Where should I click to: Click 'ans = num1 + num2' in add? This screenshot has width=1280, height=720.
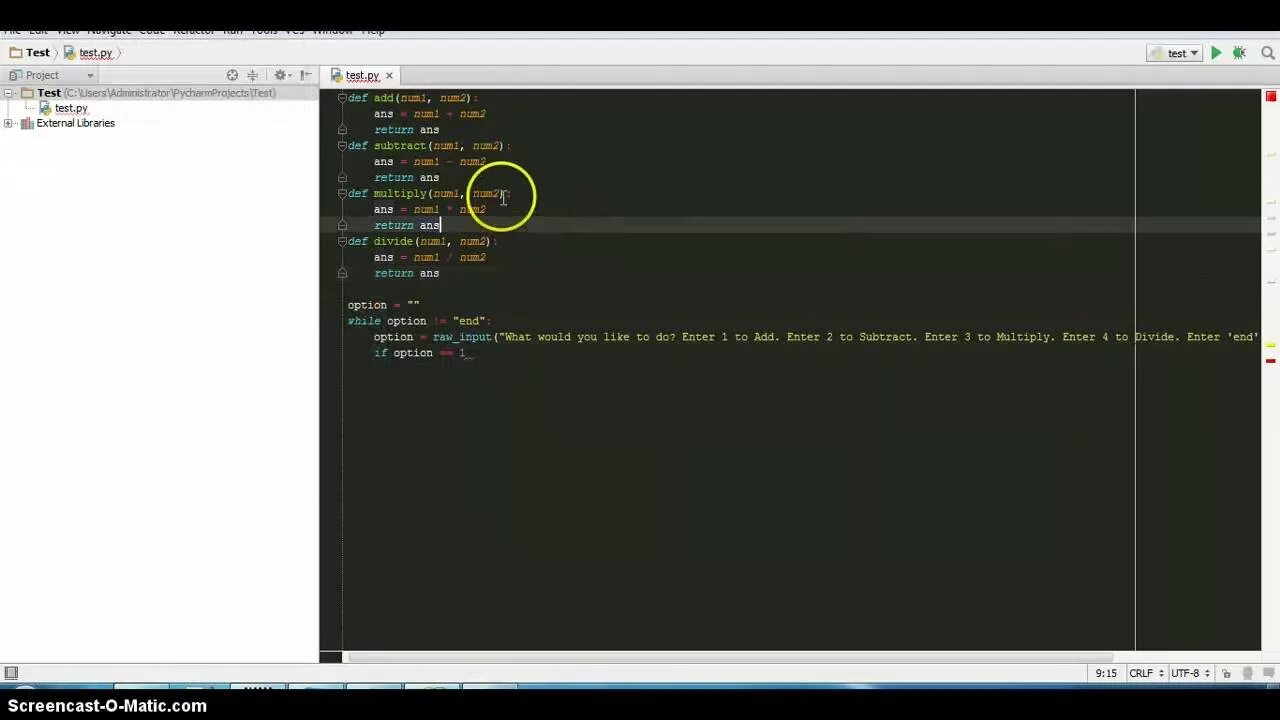430,114
